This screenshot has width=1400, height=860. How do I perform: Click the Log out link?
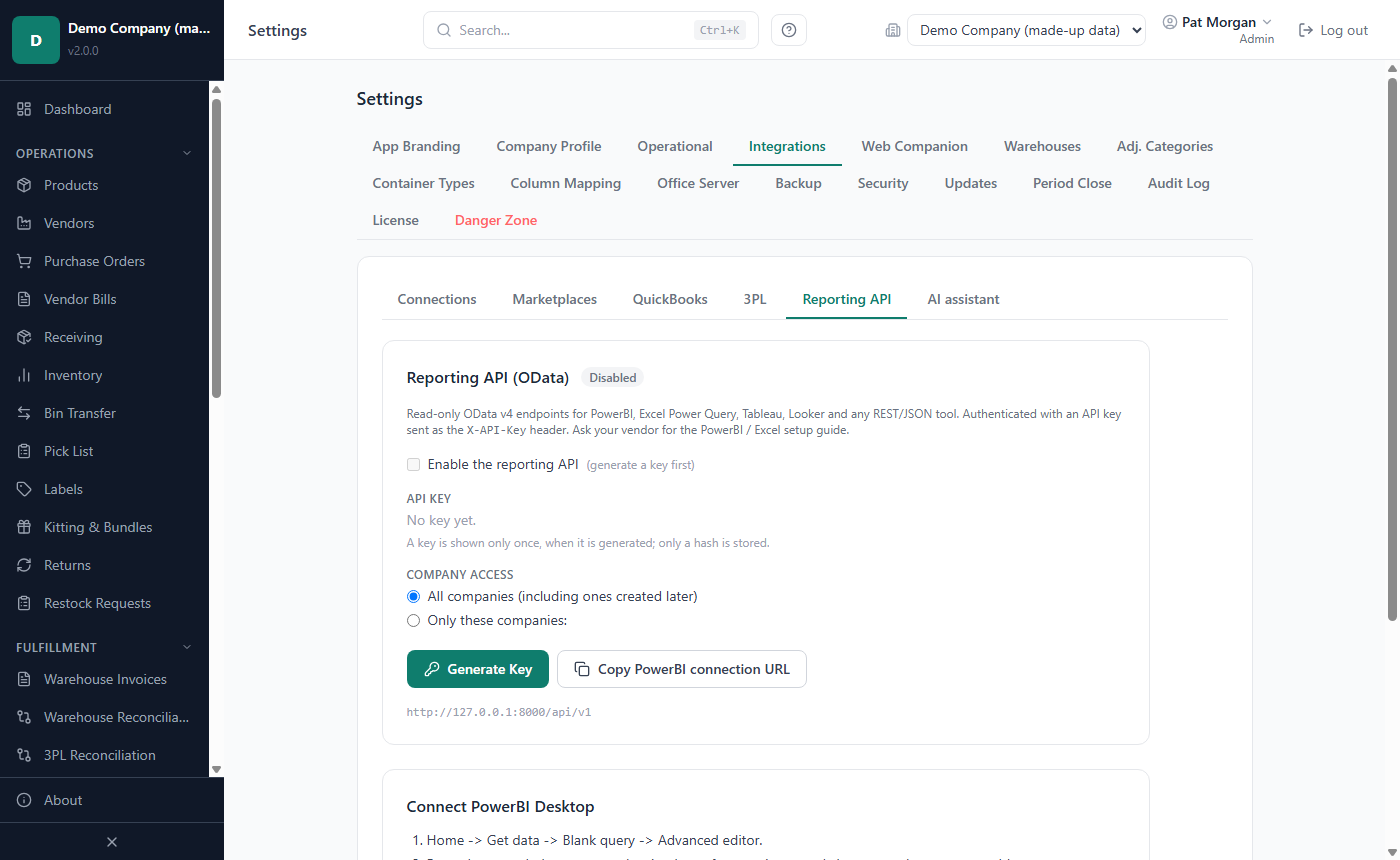[1333, 30]
